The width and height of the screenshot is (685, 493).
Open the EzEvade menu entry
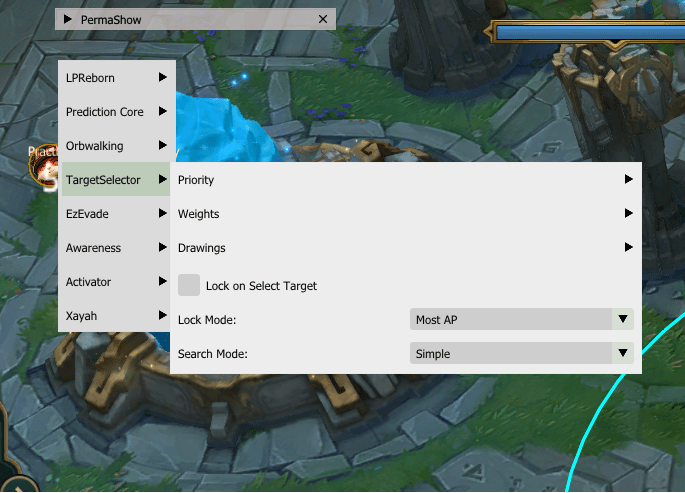(116, 214)
